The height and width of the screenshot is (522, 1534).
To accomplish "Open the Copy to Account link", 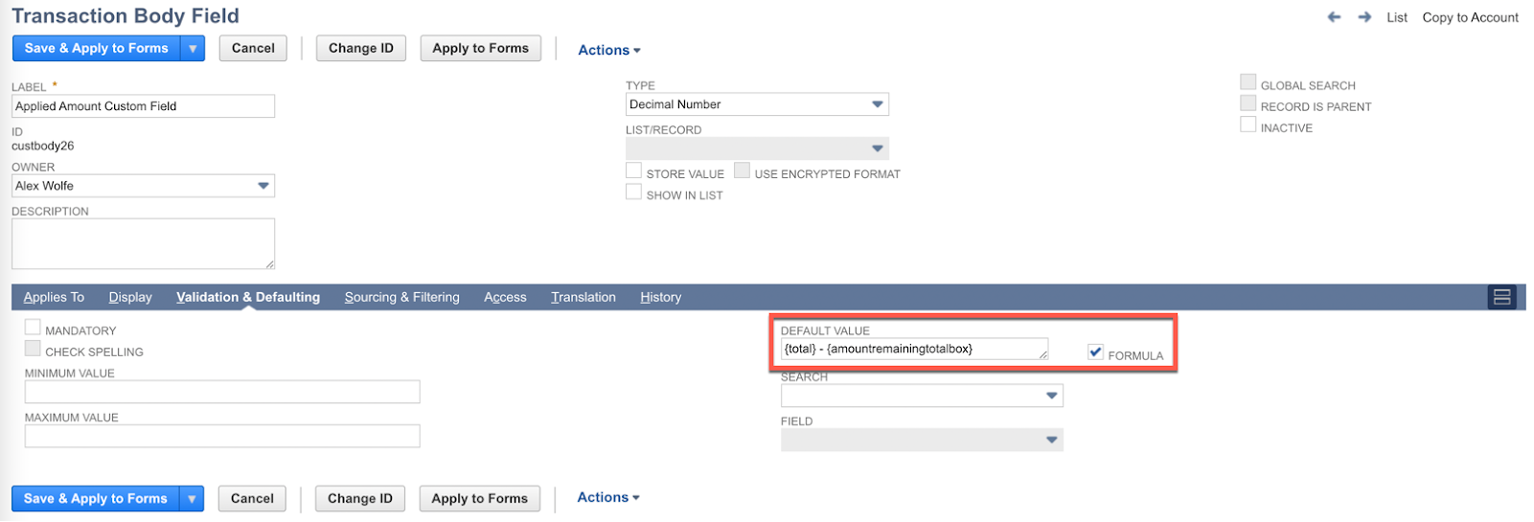I will point(1470,17).
